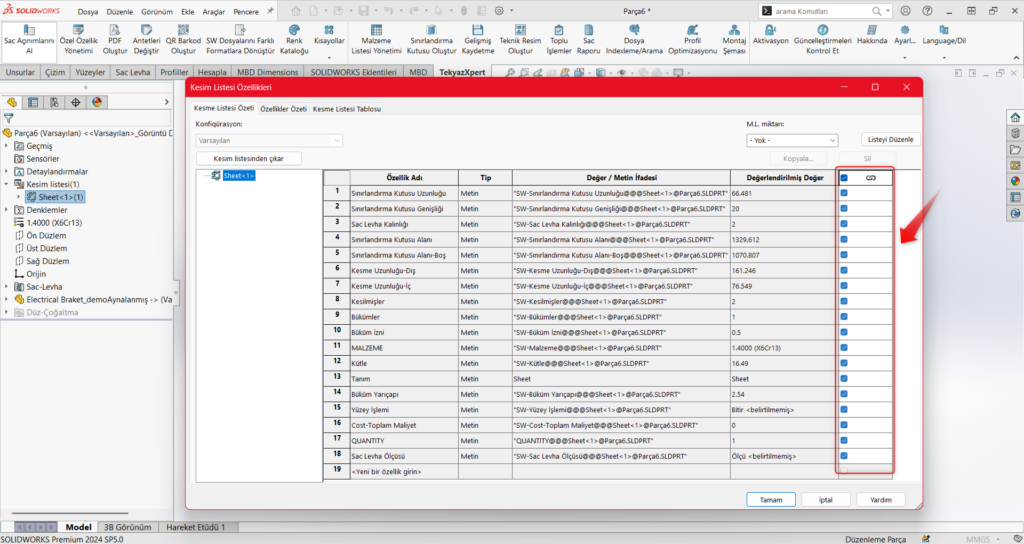The width and height of the screenshot is (1024, 544).
Task: Open the Araçlar menu
Action: [214, 12]
